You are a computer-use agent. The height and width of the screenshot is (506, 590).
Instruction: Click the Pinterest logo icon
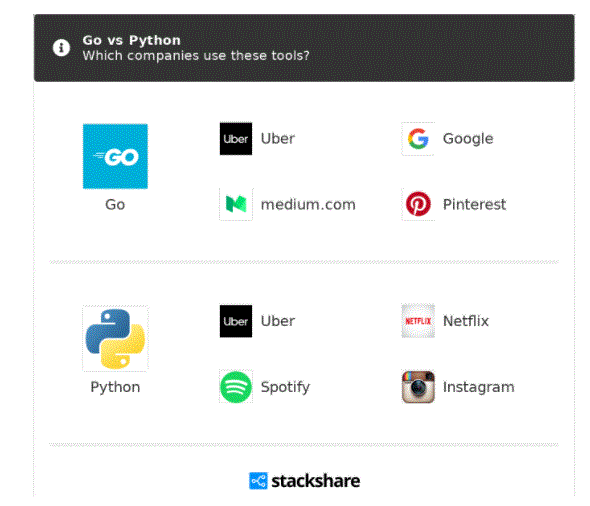click(x=418, y=204)
